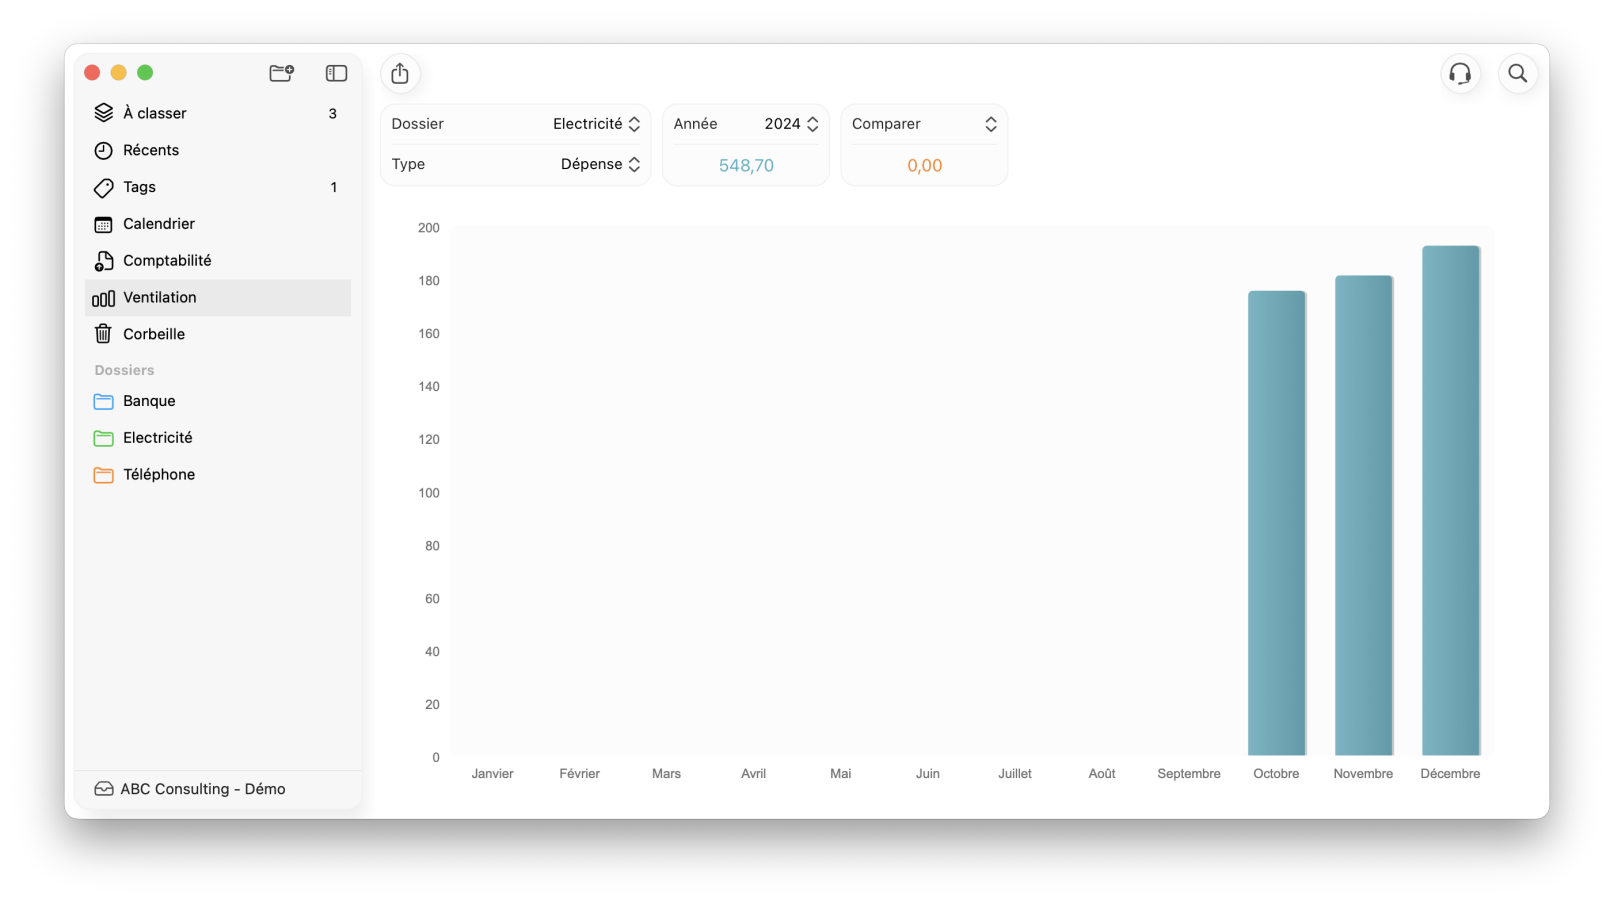Open the Corbeille trash

tap(154, 334)
